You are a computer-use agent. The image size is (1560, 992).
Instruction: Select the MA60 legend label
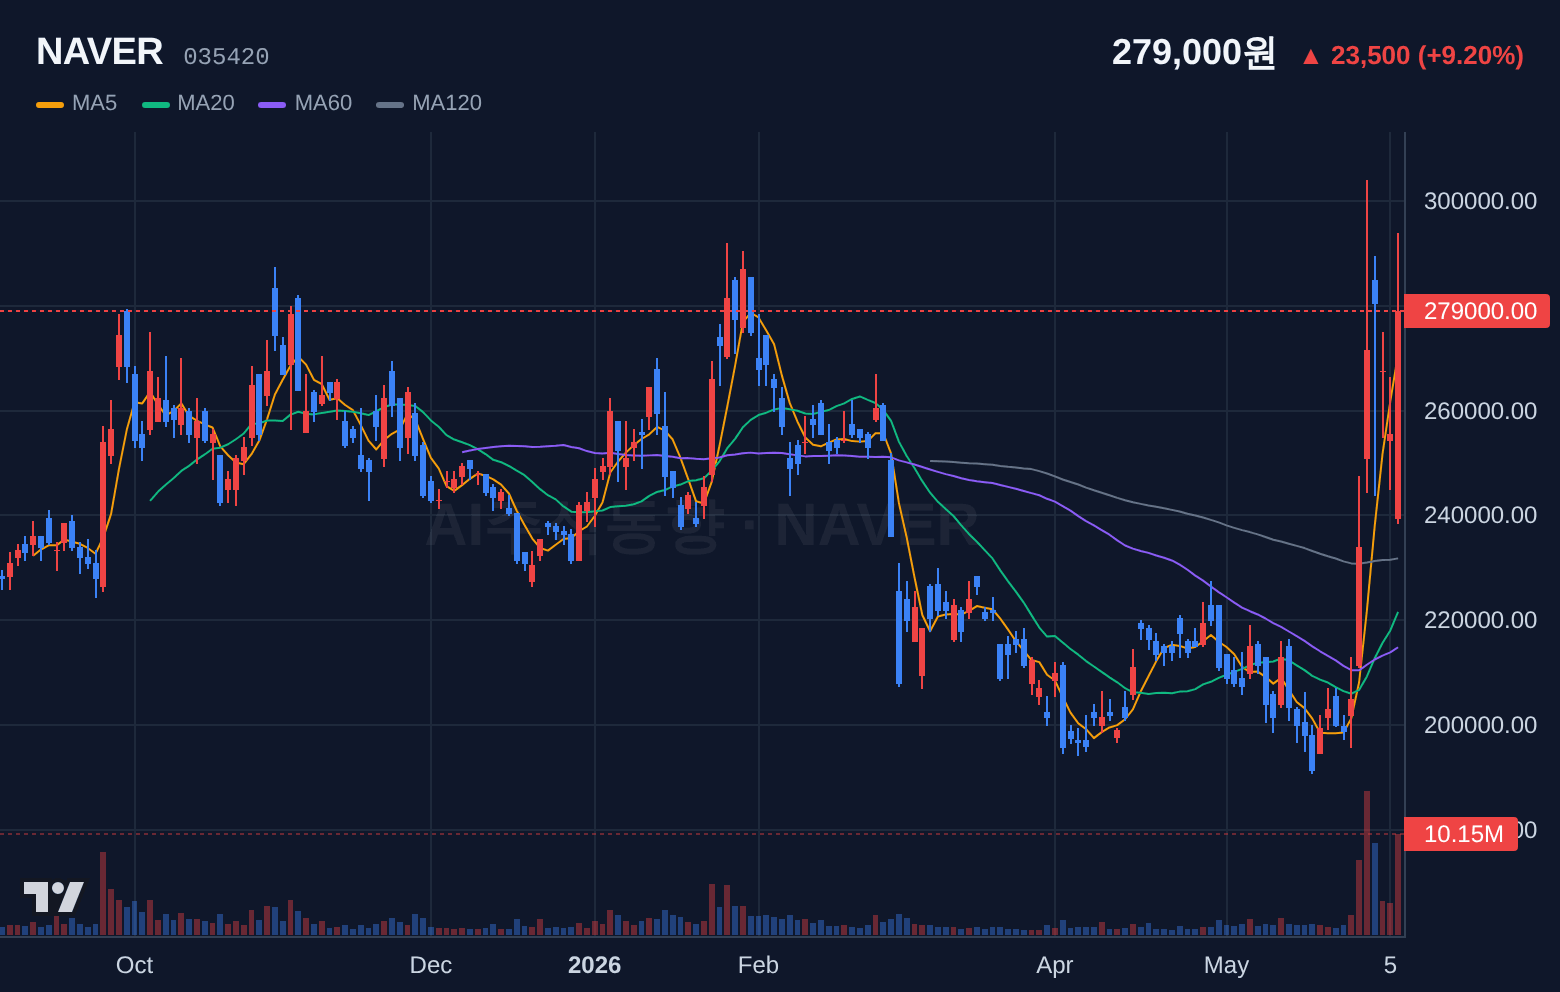(x=323, y=103)
